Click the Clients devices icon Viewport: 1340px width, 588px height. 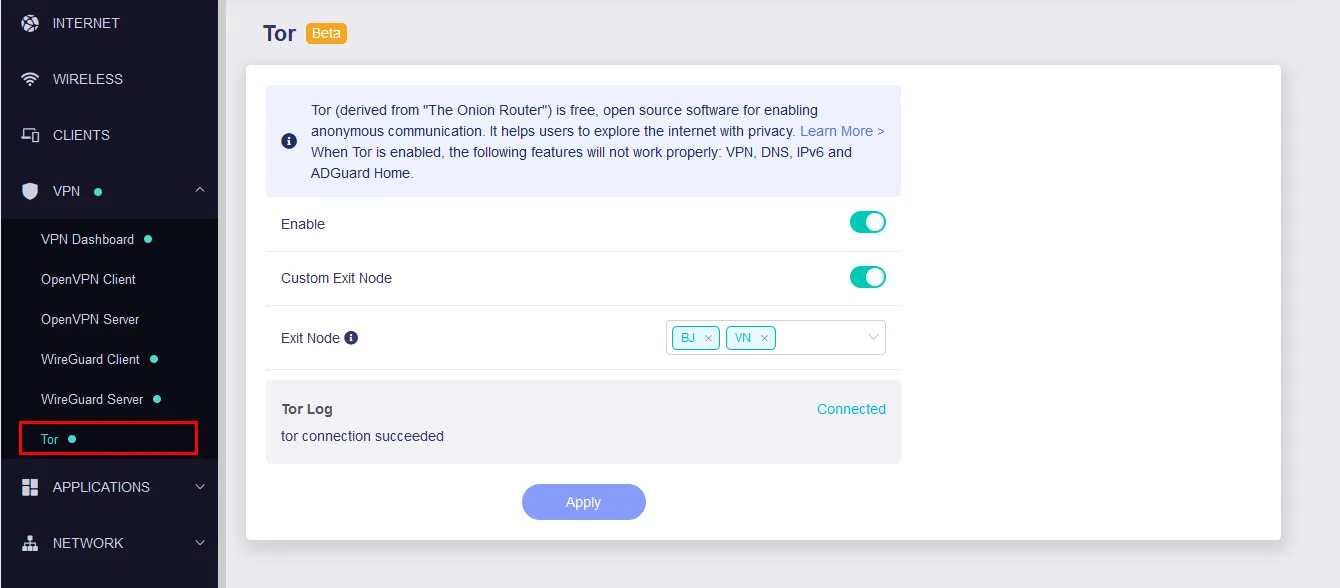pos(30,135)
